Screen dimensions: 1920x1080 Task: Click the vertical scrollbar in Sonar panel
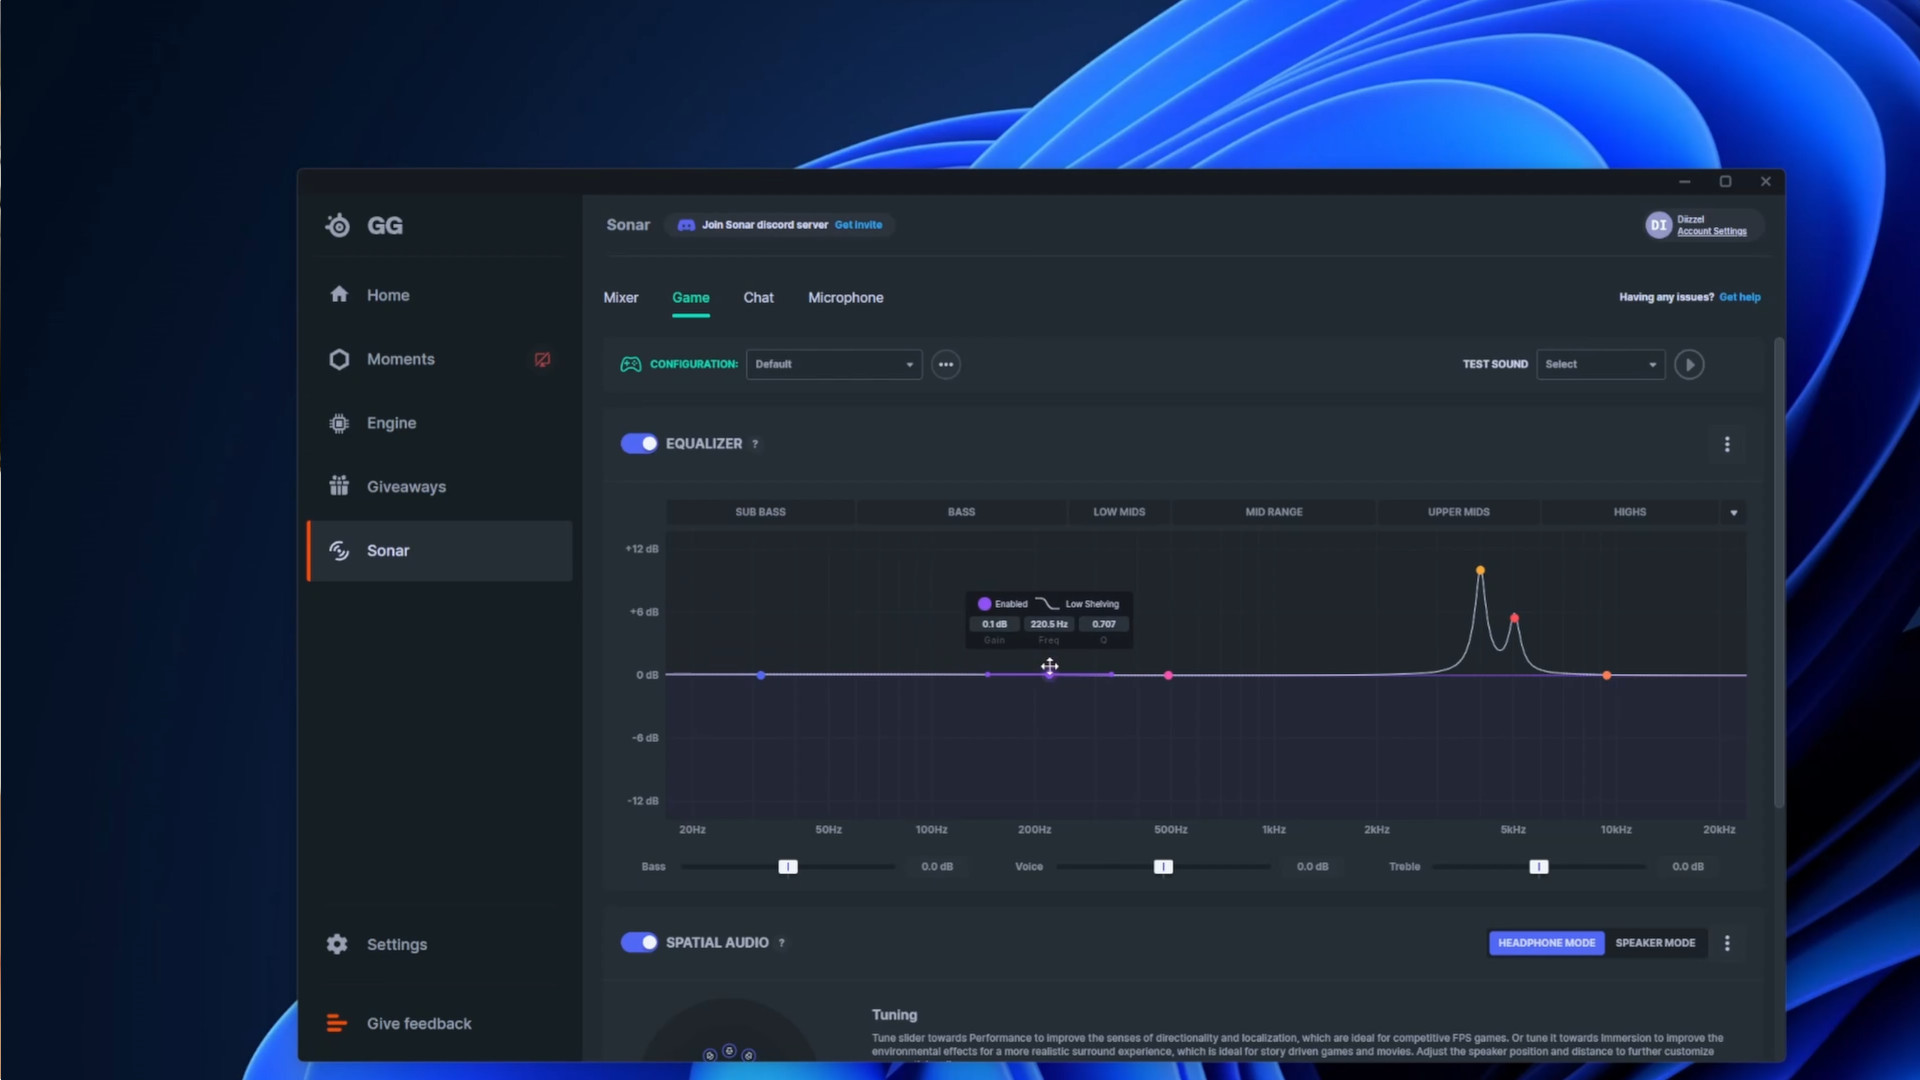click(x=1779, y=573)
